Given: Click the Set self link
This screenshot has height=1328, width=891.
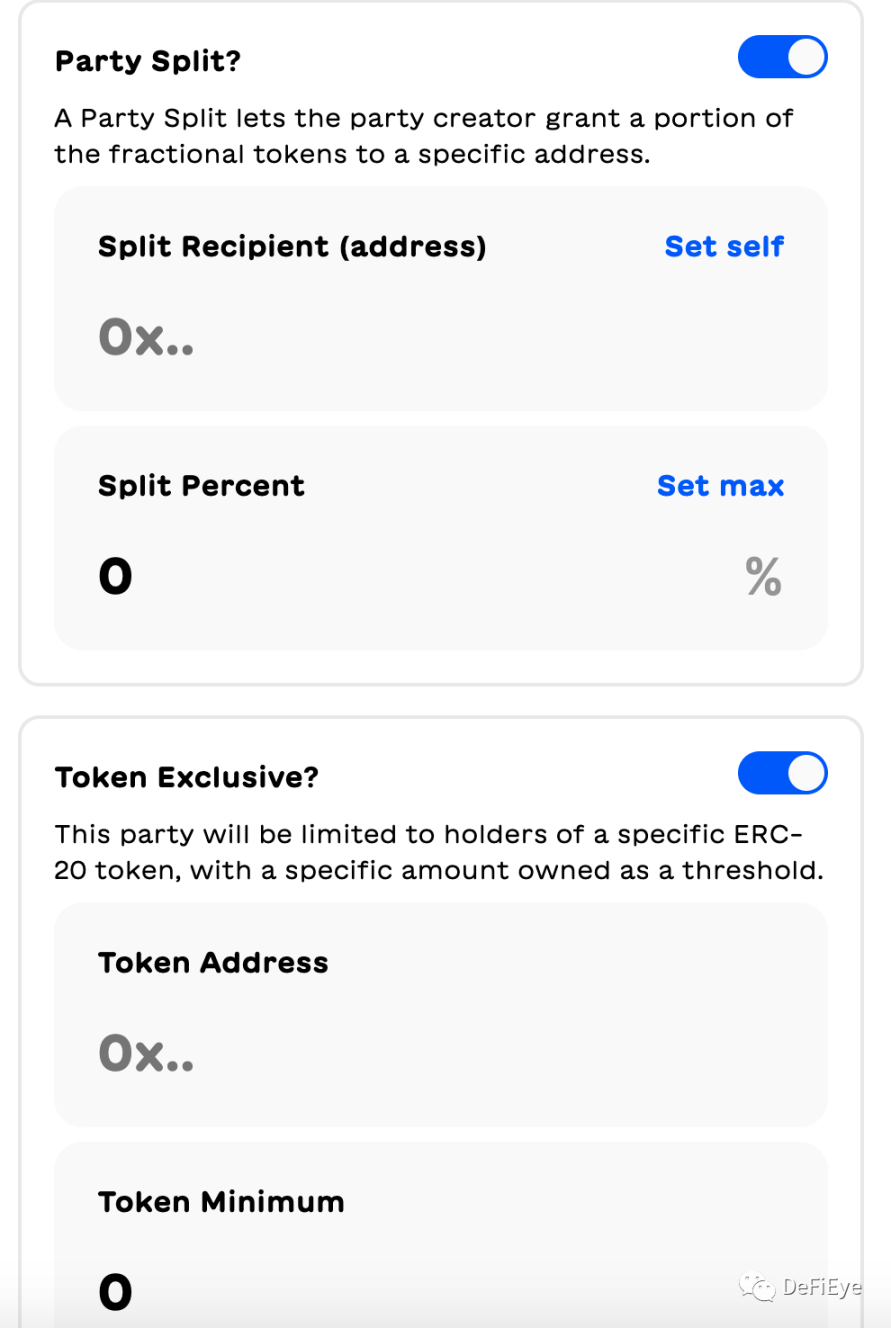Looking at the screenshot, I should (724, 246).
